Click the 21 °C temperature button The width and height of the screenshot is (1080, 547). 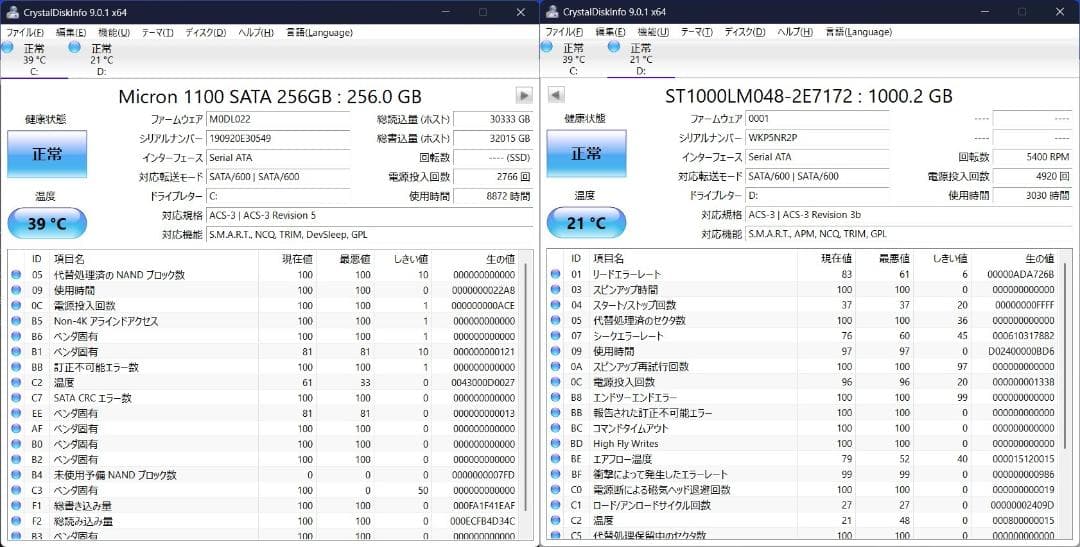coord(586,223)
